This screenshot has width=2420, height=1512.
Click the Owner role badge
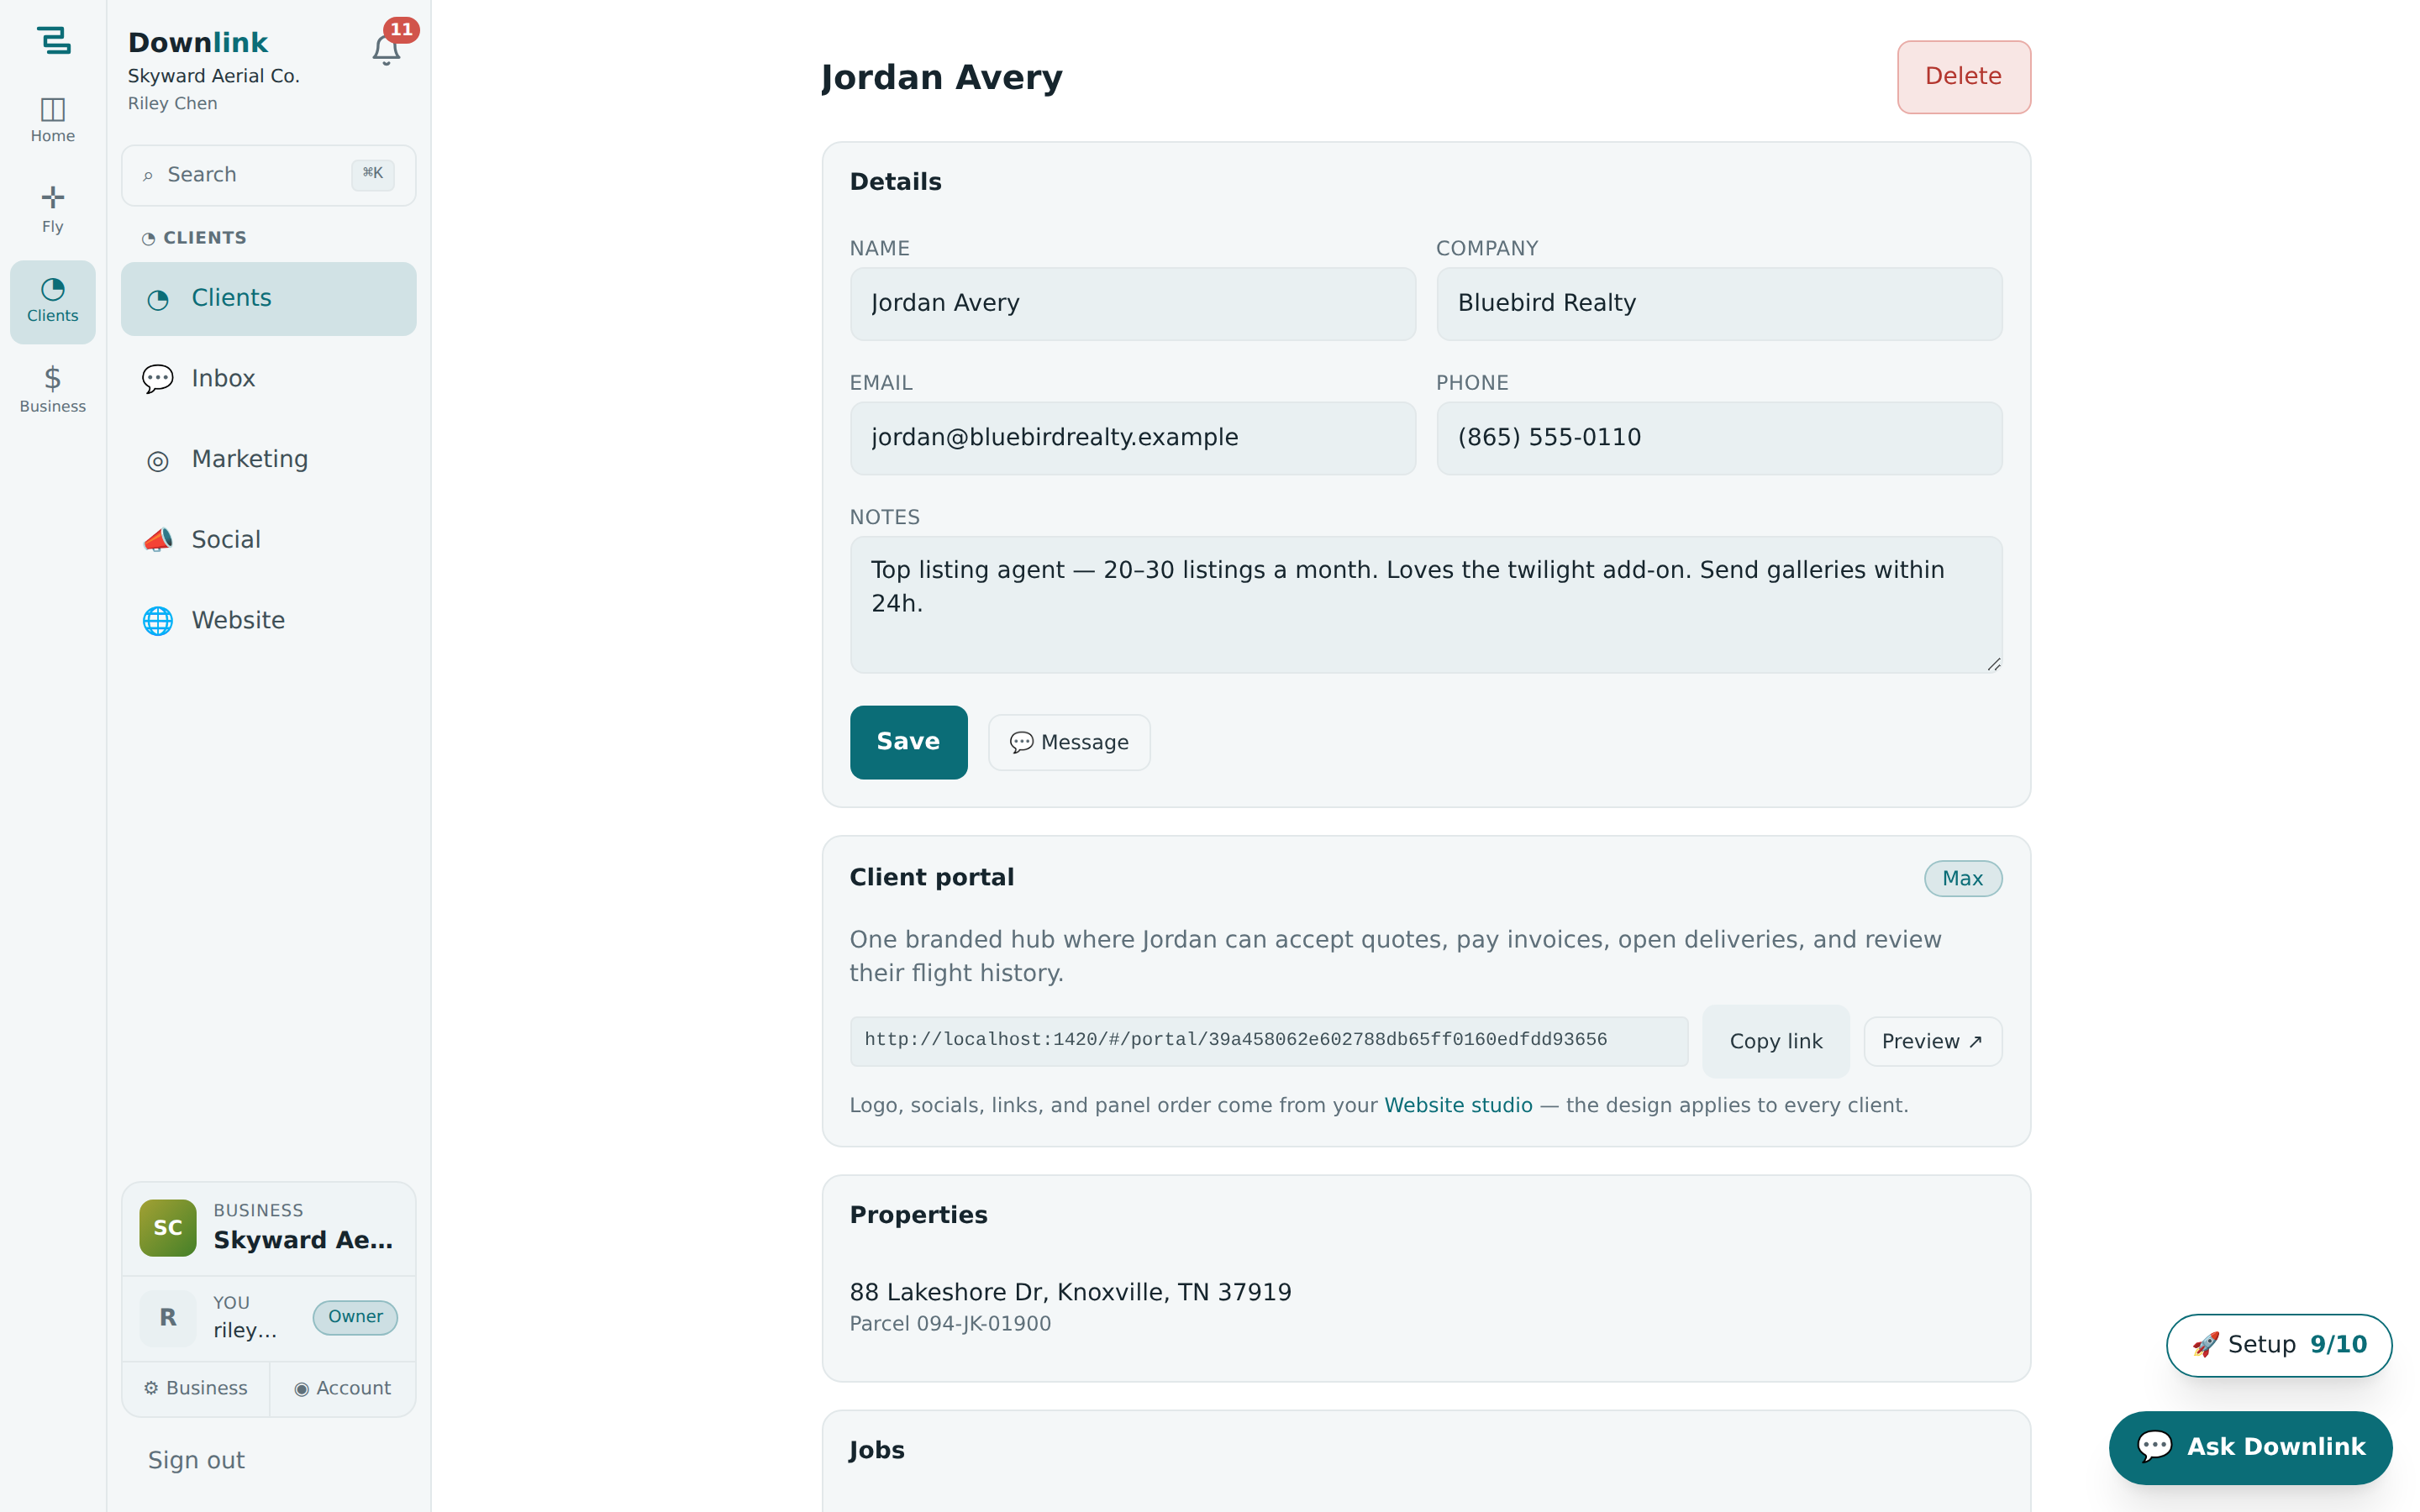355,1318
